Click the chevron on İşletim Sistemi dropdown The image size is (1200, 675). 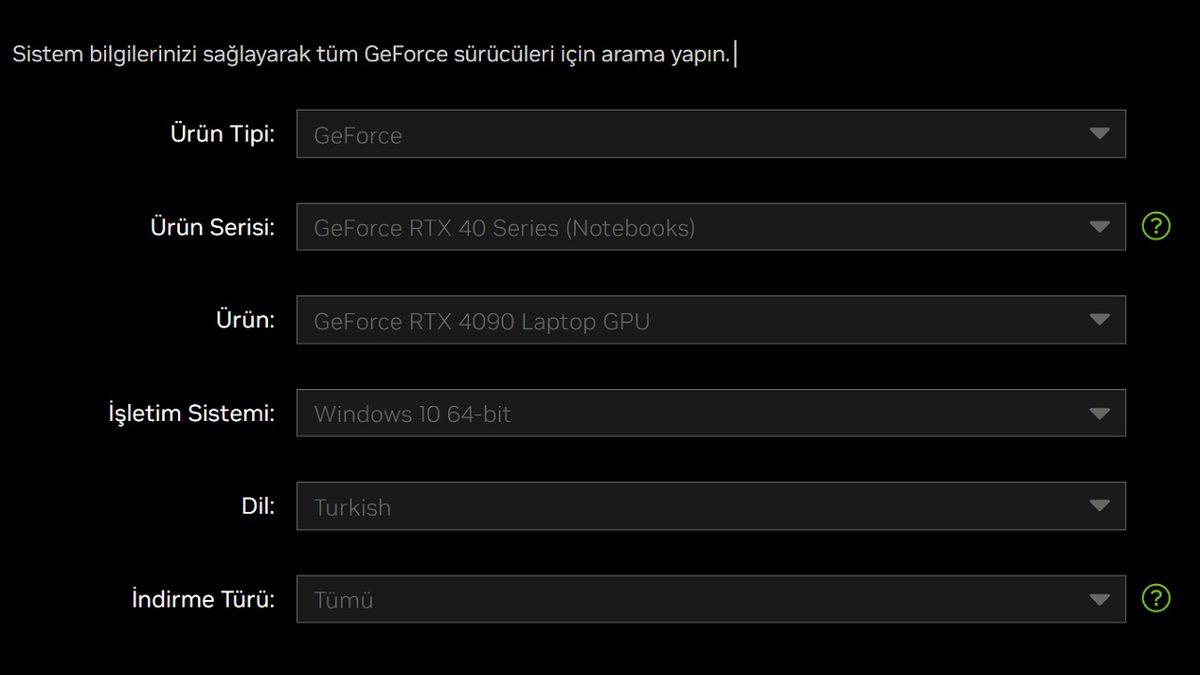[1101, 412]
